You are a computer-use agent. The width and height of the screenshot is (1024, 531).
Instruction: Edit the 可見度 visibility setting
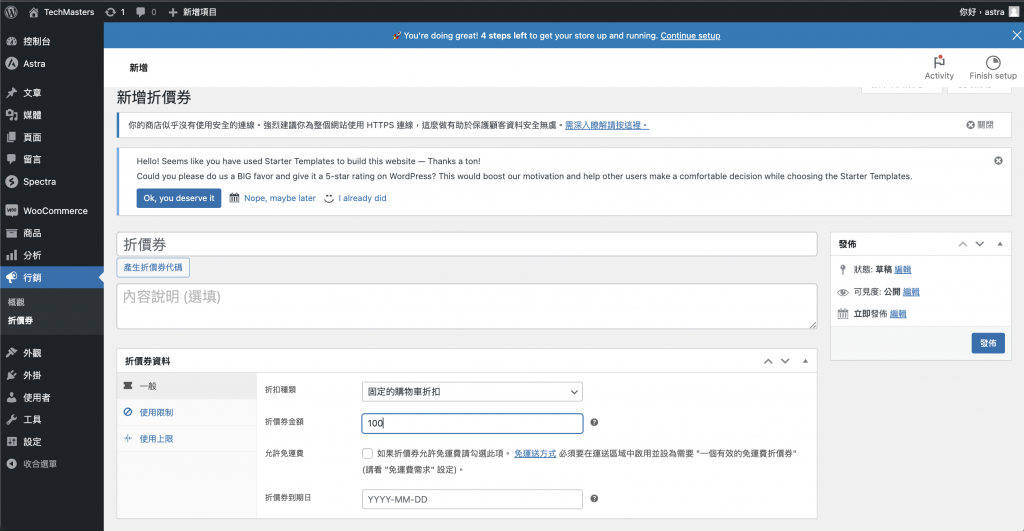[911, 292]
